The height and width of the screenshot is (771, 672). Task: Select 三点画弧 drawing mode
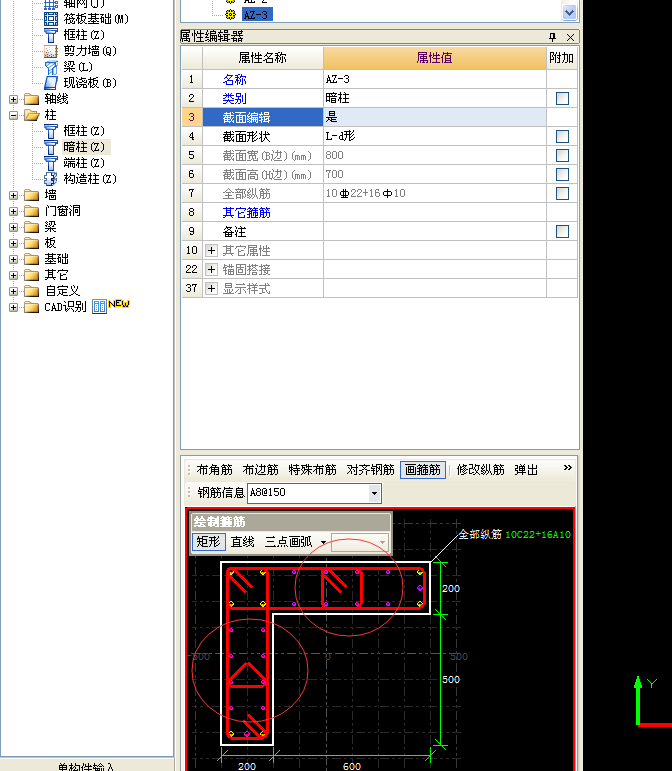pyautogui.click(x=289, y=542)
